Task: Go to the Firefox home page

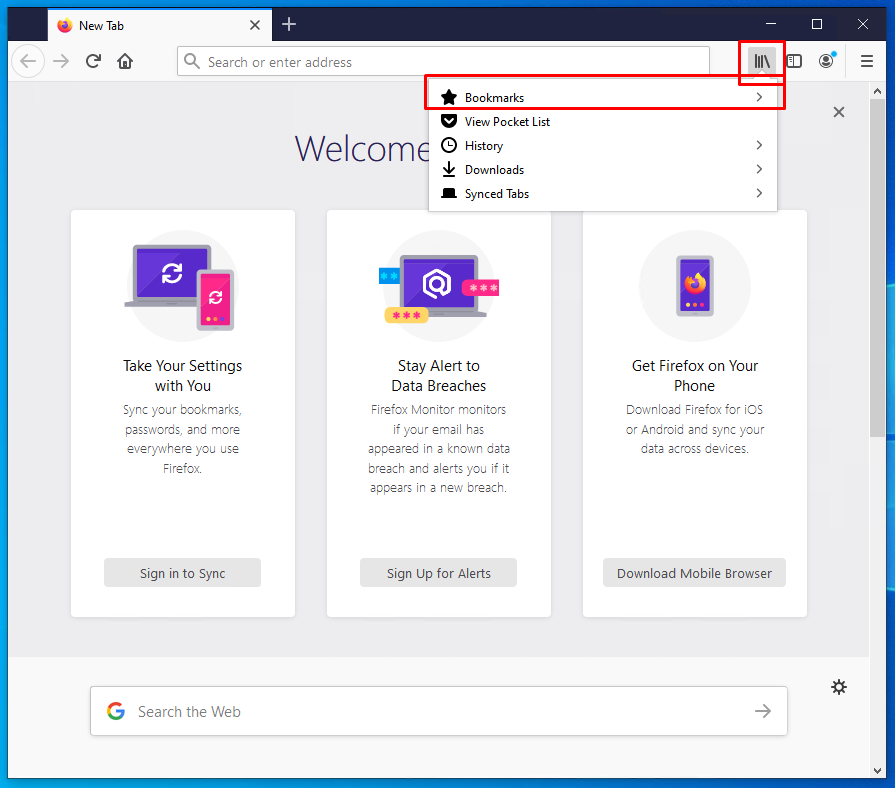Action: coord(125,61)
